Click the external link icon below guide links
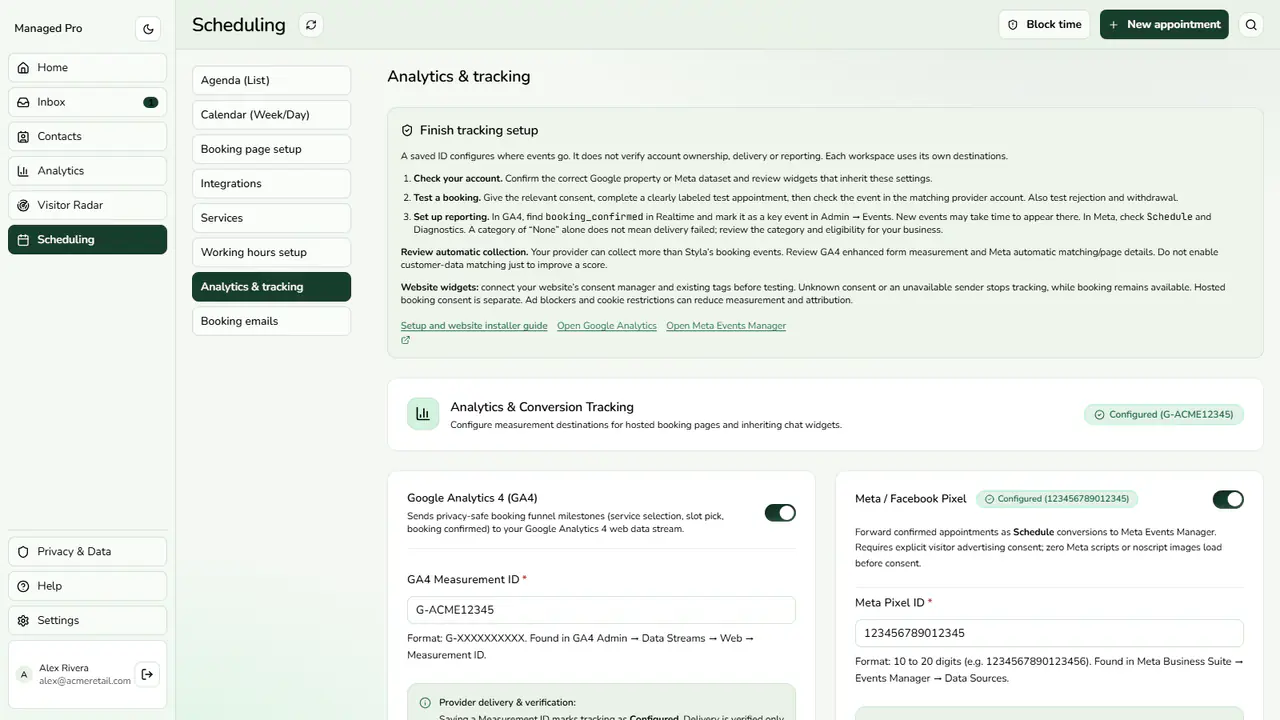 coord(405,340)
